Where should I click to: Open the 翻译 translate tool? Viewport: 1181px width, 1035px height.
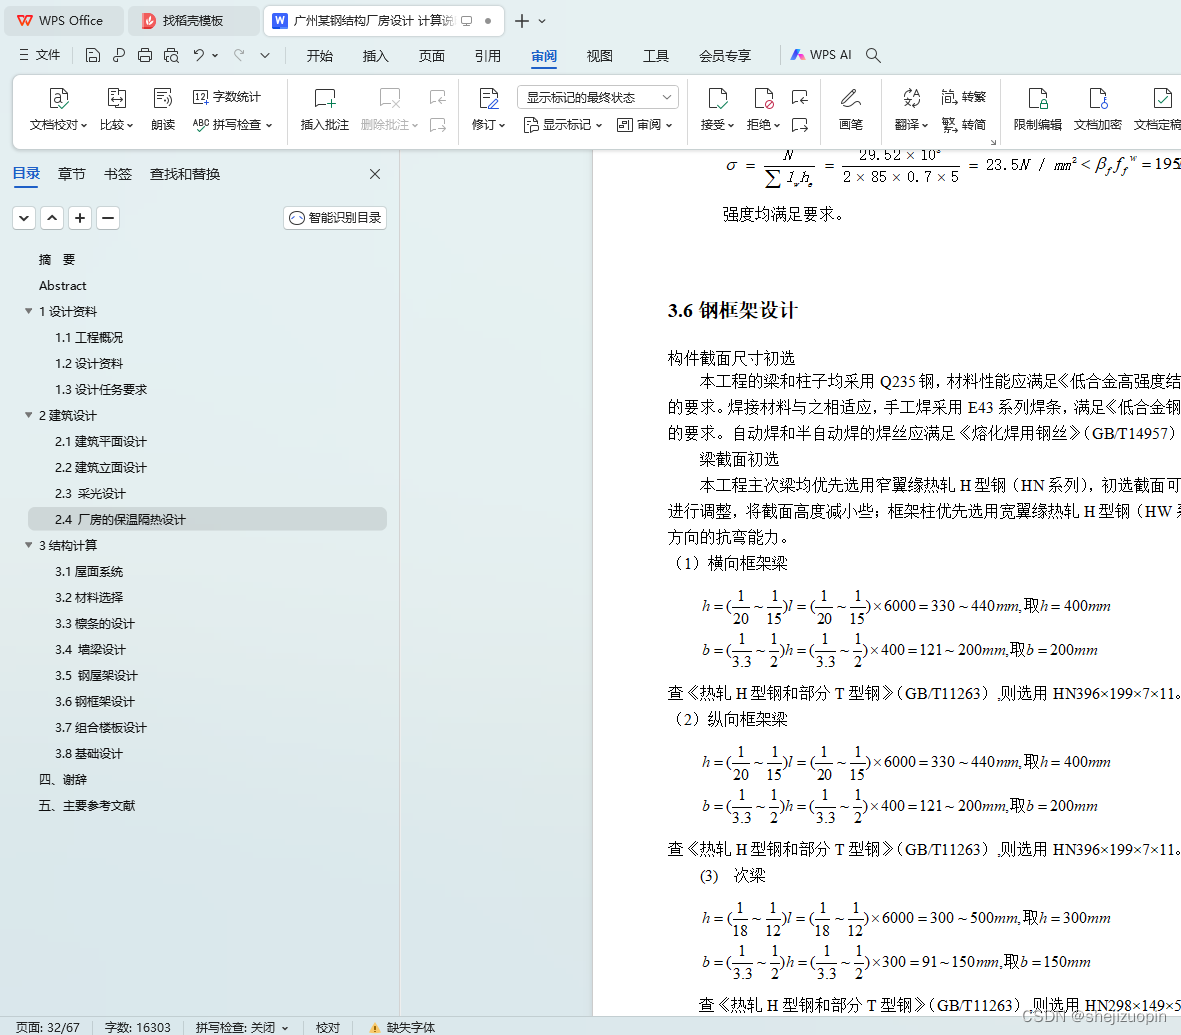point(911,110)
